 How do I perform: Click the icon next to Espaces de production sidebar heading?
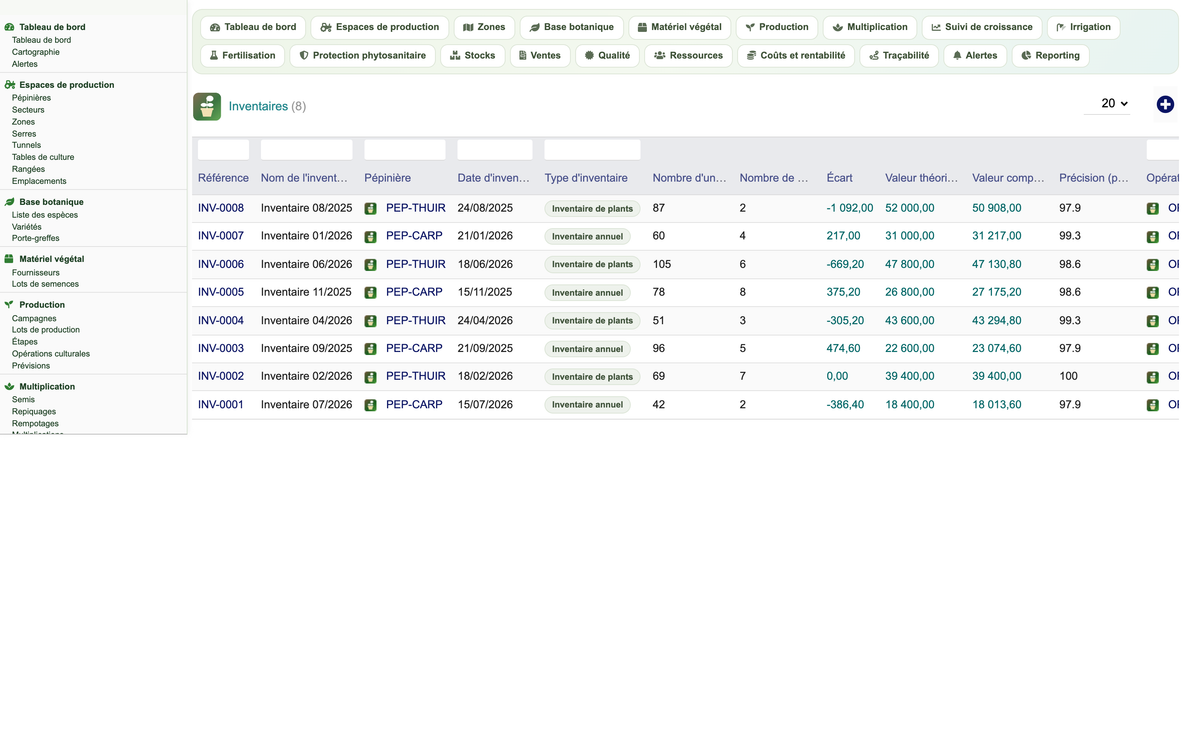[x=10, y=85]
